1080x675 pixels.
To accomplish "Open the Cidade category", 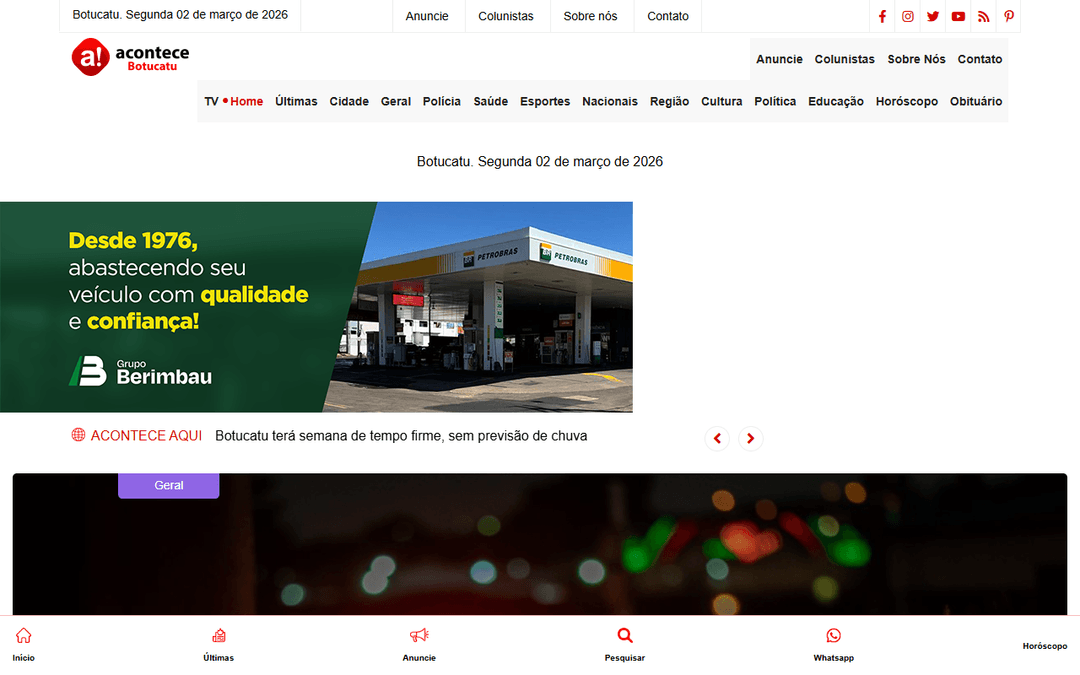I will 349,101.
